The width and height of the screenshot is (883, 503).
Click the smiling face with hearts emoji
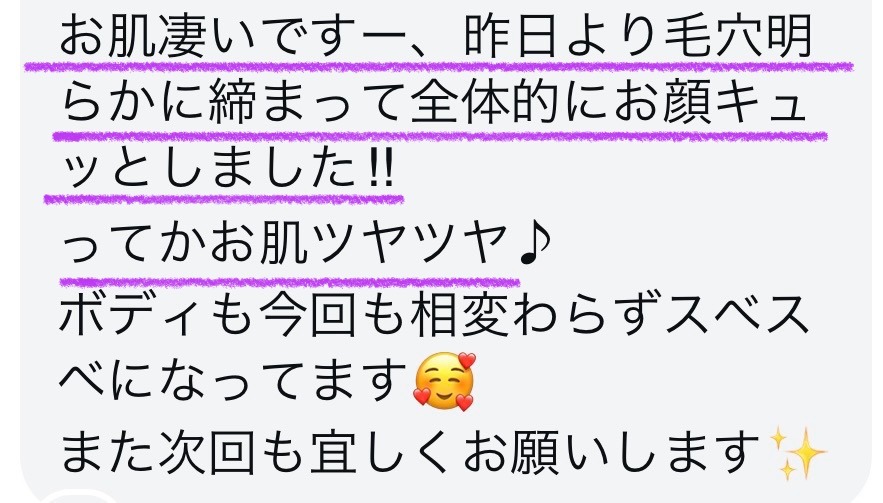444,381
